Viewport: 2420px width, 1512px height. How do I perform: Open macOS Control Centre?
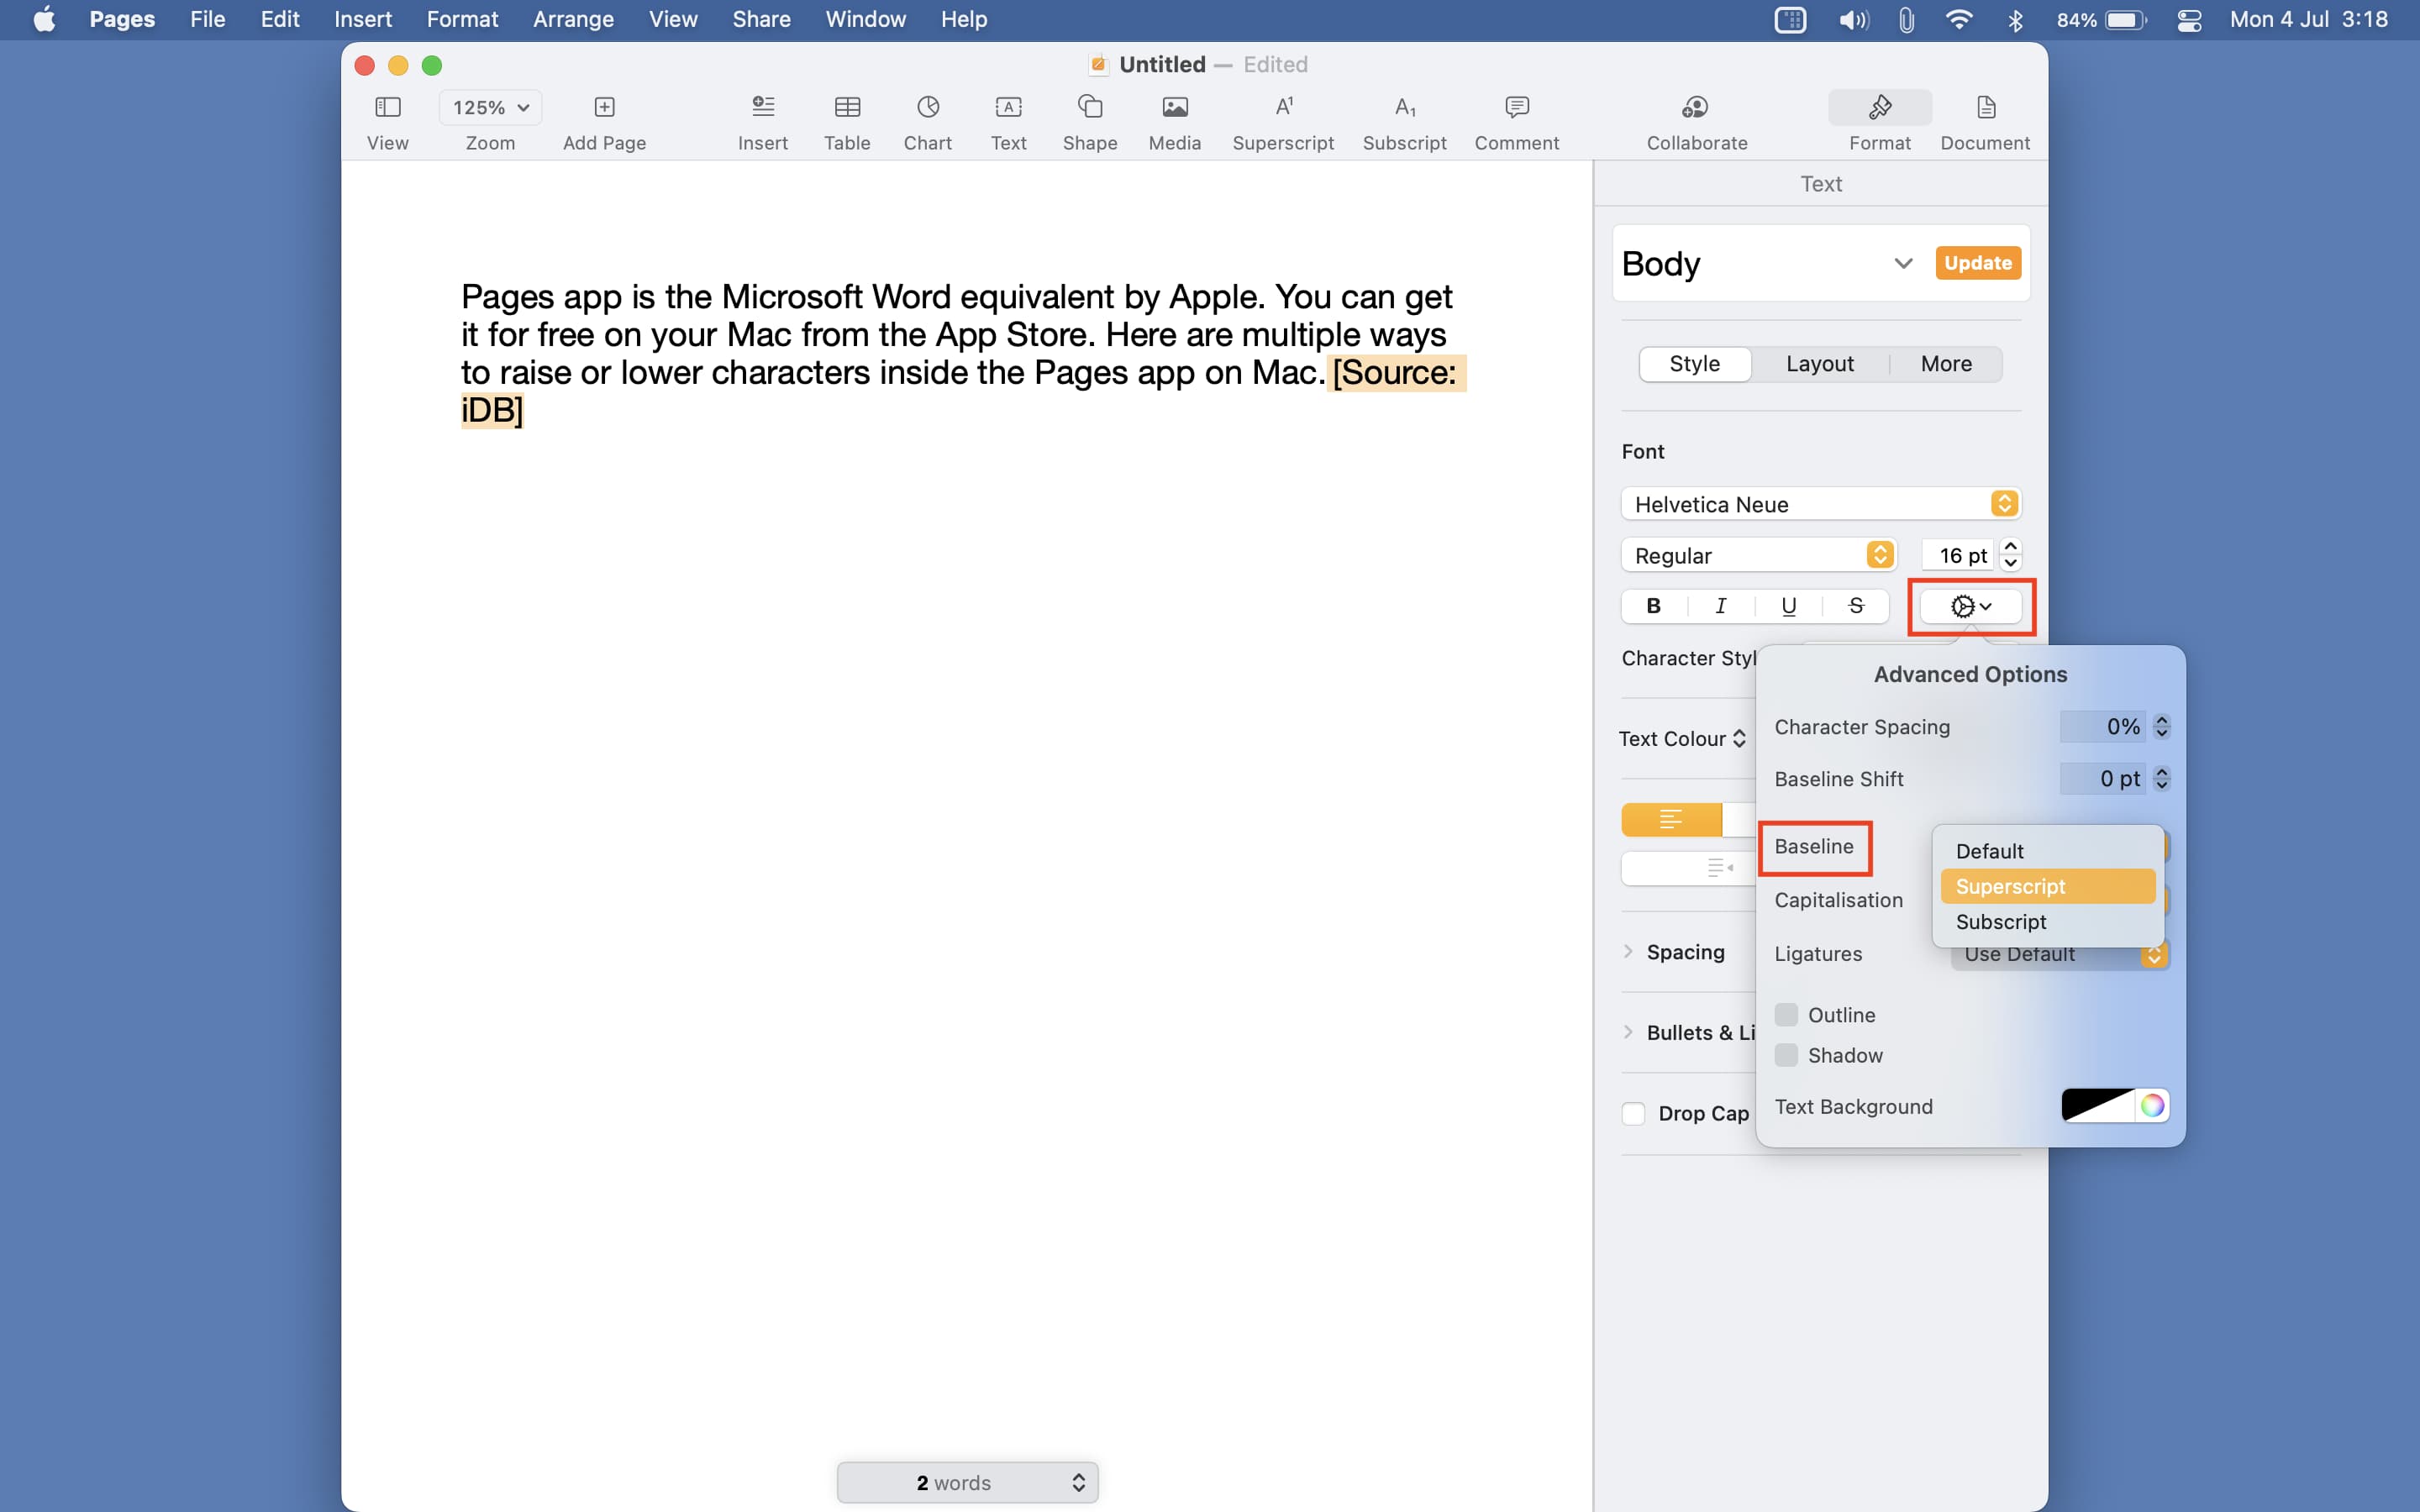(2189, 20)
